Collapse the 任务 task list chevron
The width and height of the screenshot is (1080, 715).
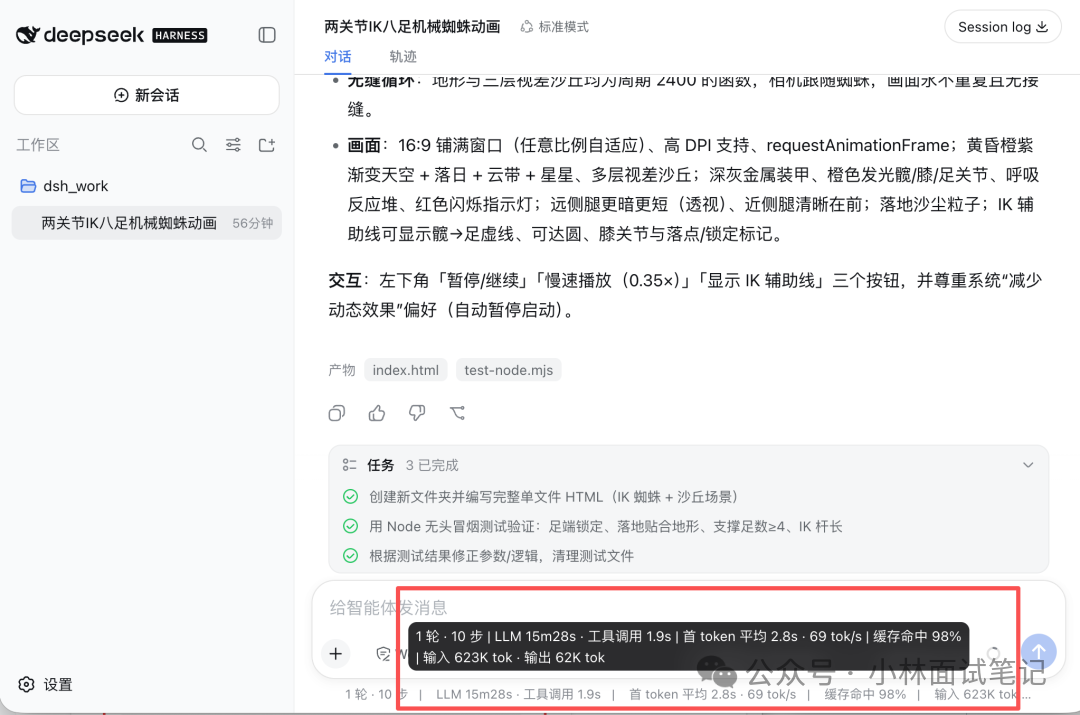click(x=1028, y=465)
